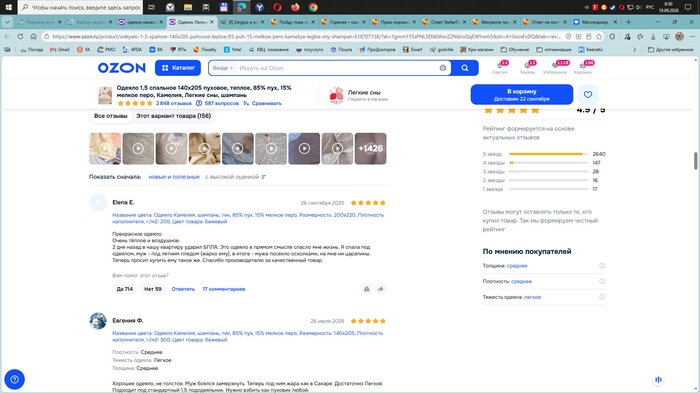700x394 pixels.
Task: Switch to the Мессенджер browser tab
Action: [x=595, y=21]
